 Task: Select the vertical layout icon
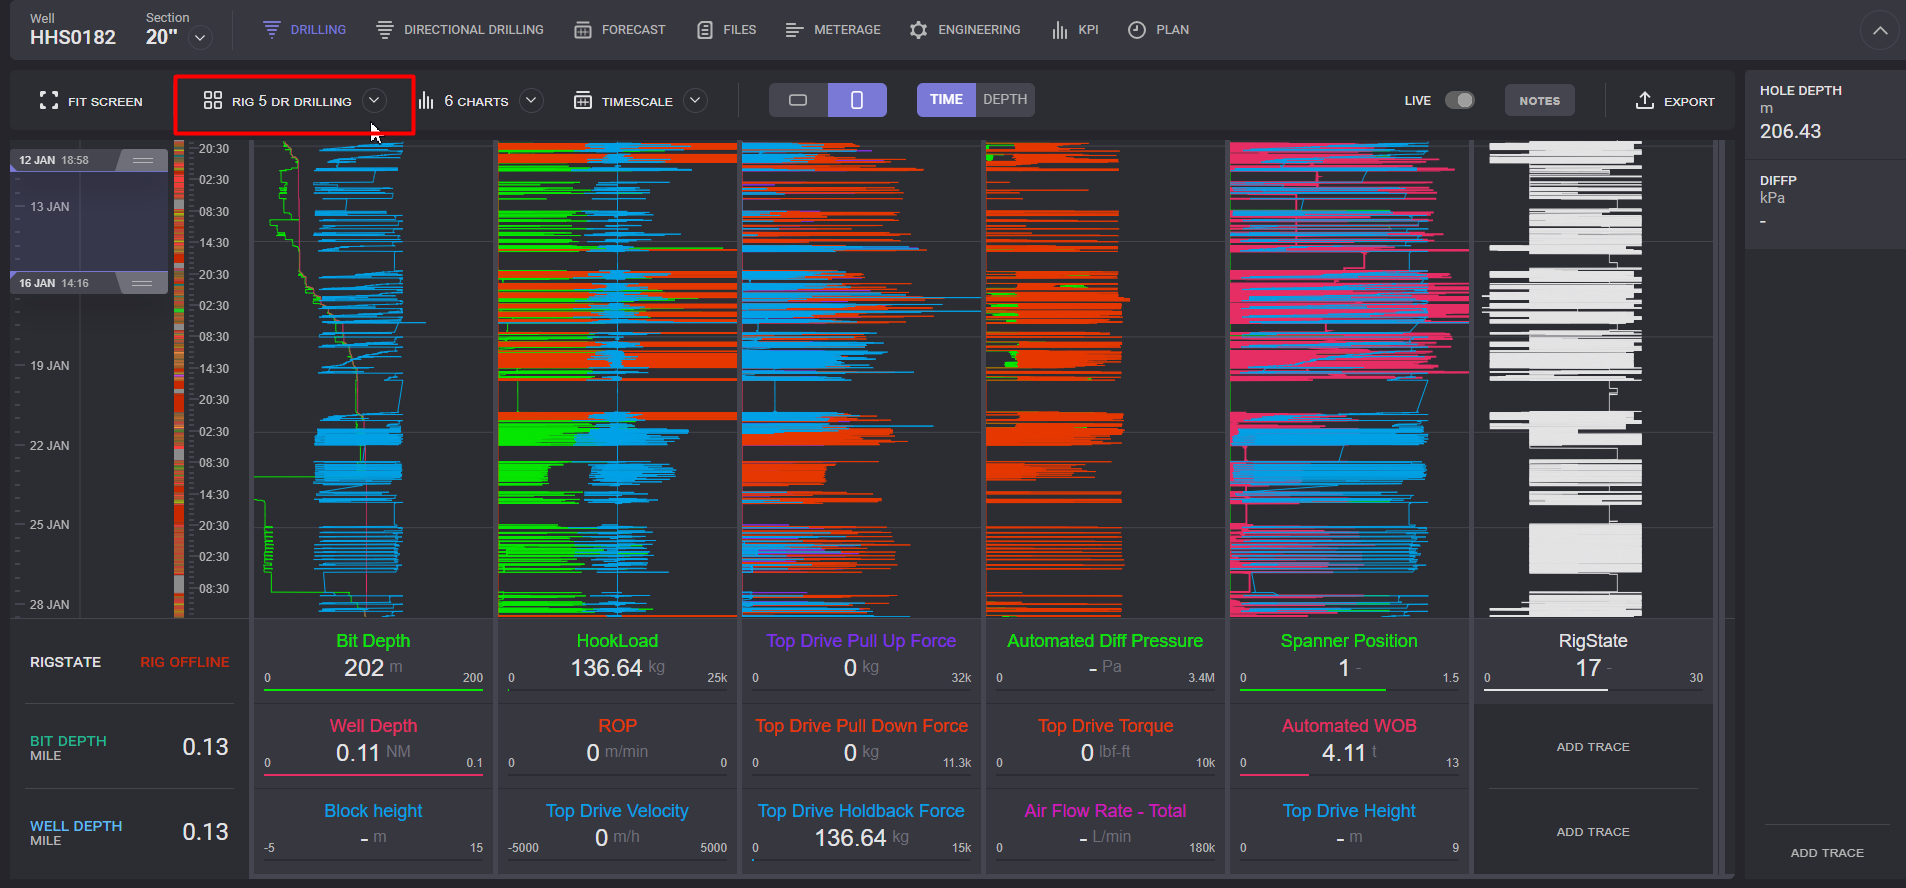click(x=857, y=100)
